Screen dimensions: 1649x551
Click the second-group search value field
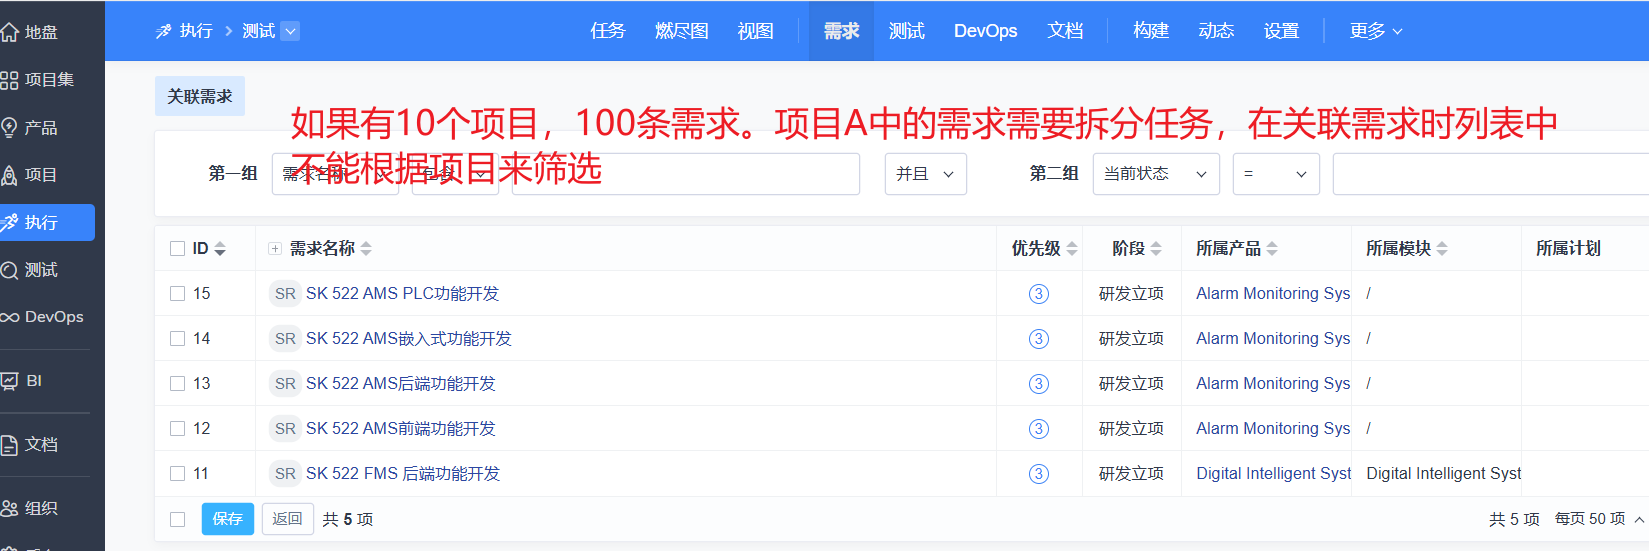[x=1490, y=174]
